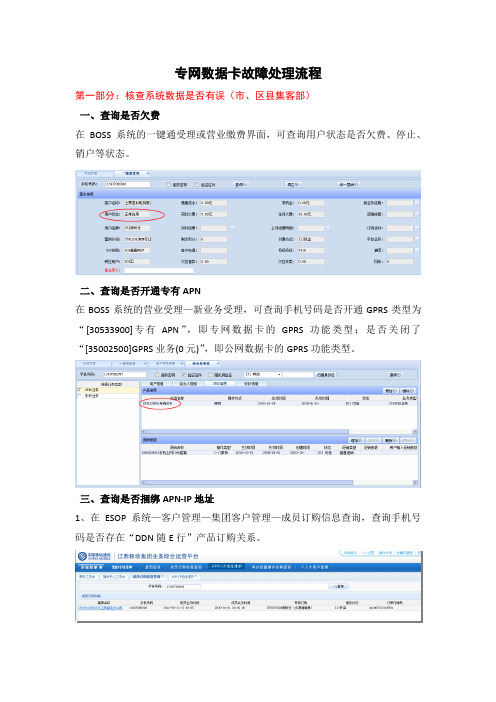Click the query button in the ESOP screenshot
496x702 pixels.
[x=338, y=586]
